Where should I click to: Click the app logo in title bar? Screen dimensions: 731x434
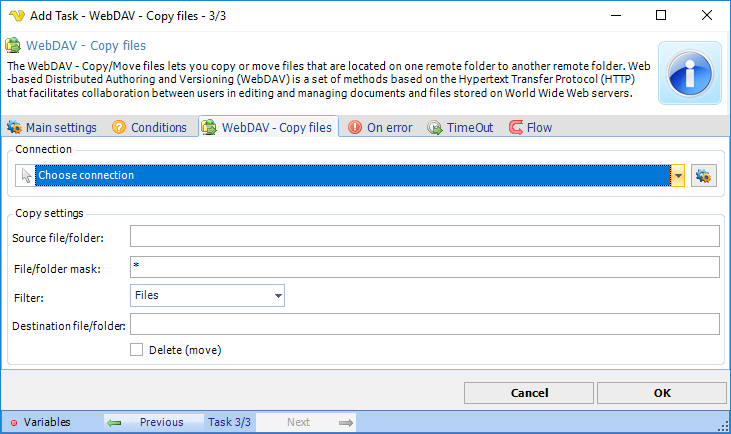point(17,15)
